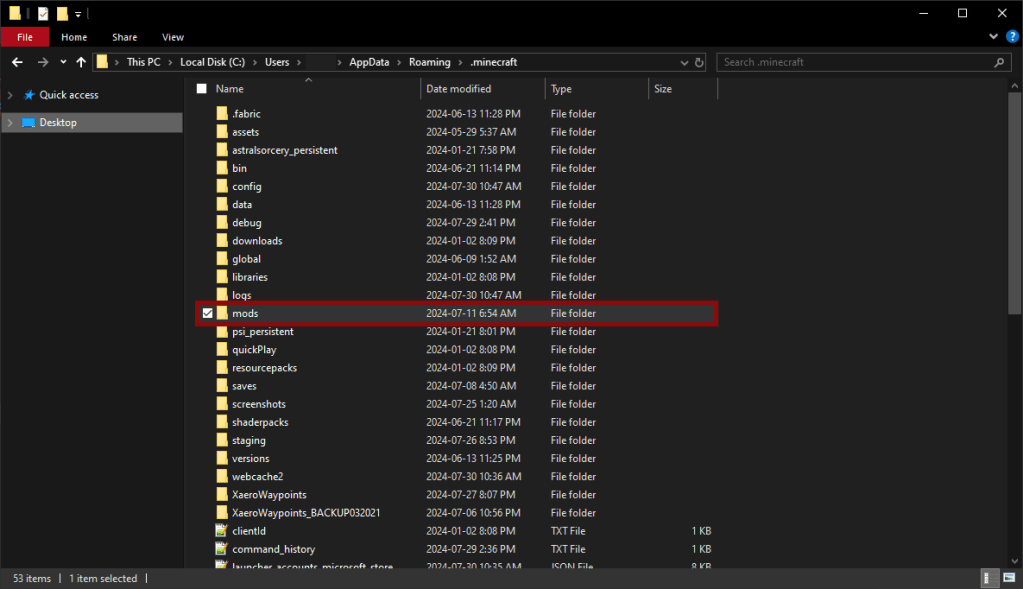
Task: Toggle the select-all checkbox beside Name
Action: coord(202,89)
